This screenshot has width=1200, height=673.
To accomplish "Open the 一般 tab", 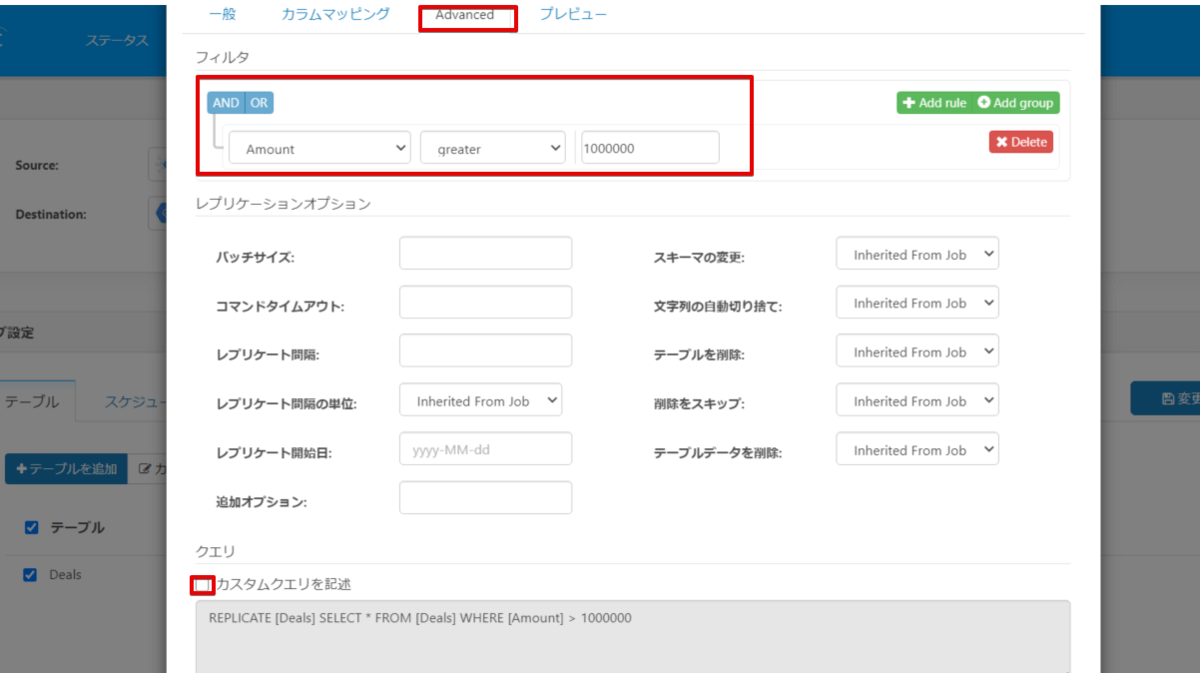I will (223, 15).
